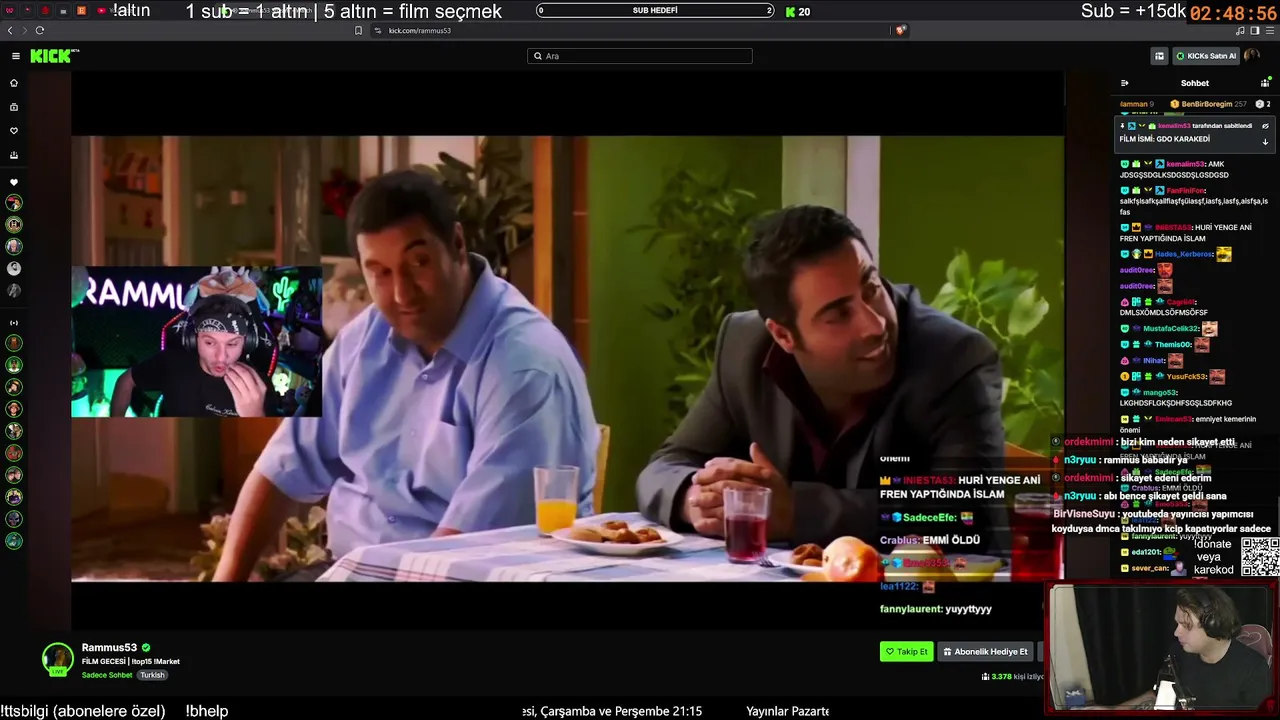
Task: Switch to the orange 'E' browser tab
Action: pyautogui.click(x=81, y=11)
